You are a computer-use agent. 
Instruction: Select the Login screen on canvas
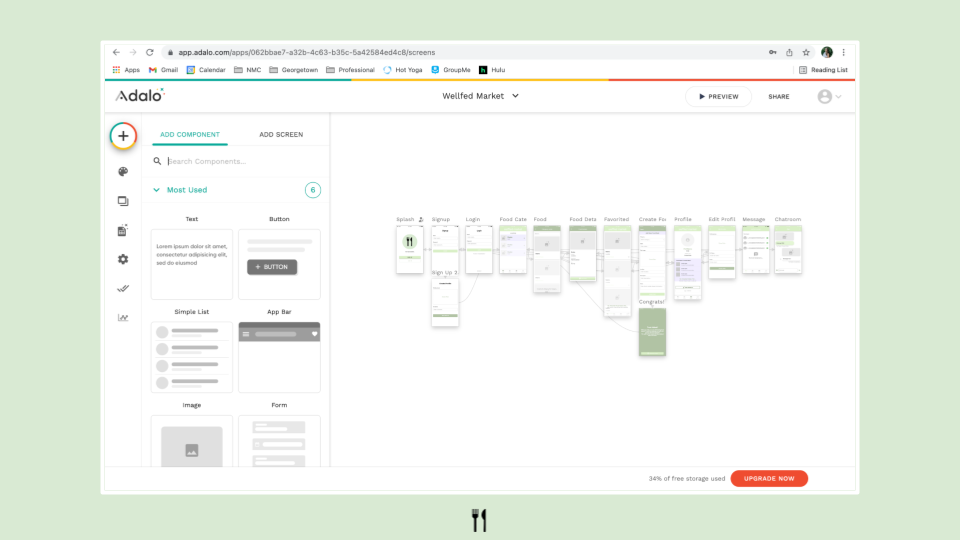tap(479, 249)
